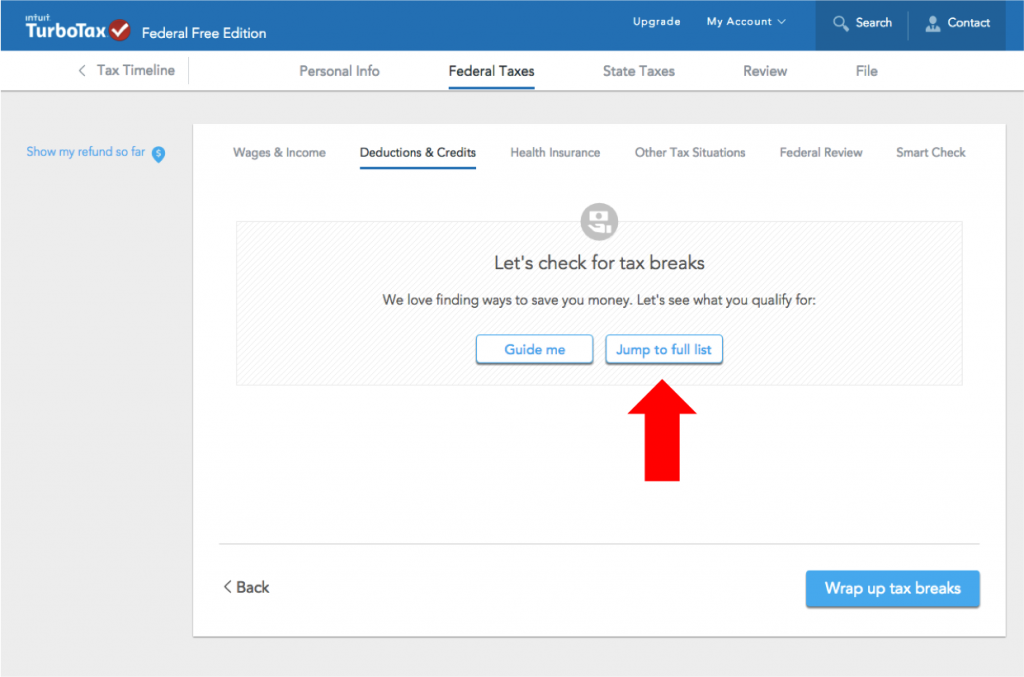Click the tax breaks icon above heading

599,221
